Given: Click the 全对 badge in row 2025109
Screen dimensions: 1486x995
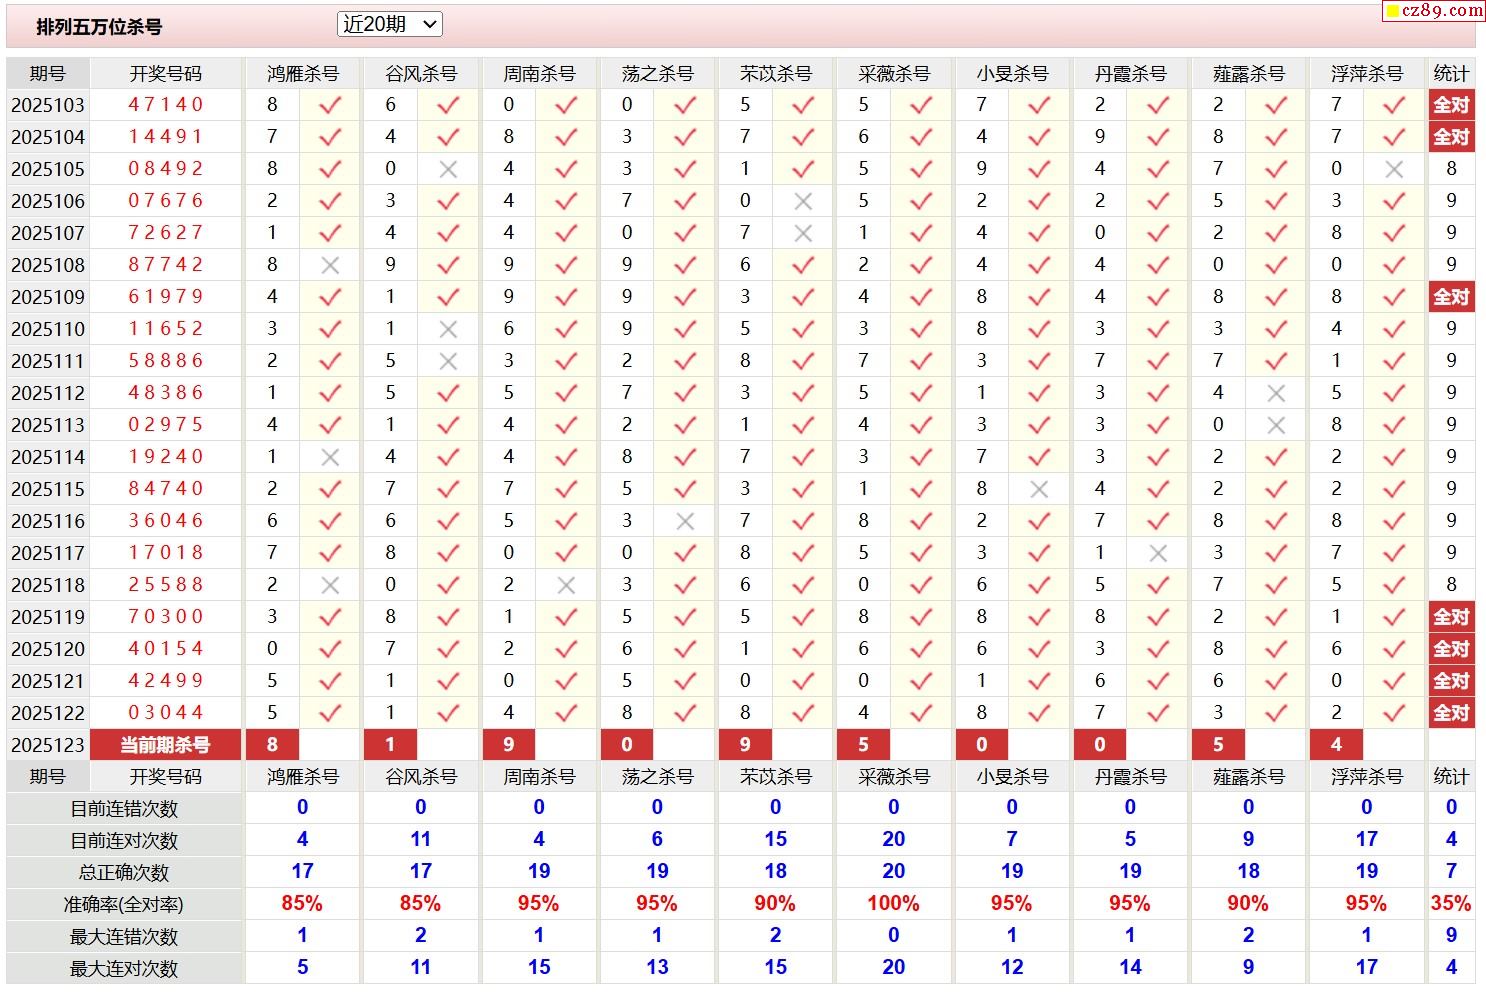Looking at the screenshot, I should click(x=1451, y=297).
